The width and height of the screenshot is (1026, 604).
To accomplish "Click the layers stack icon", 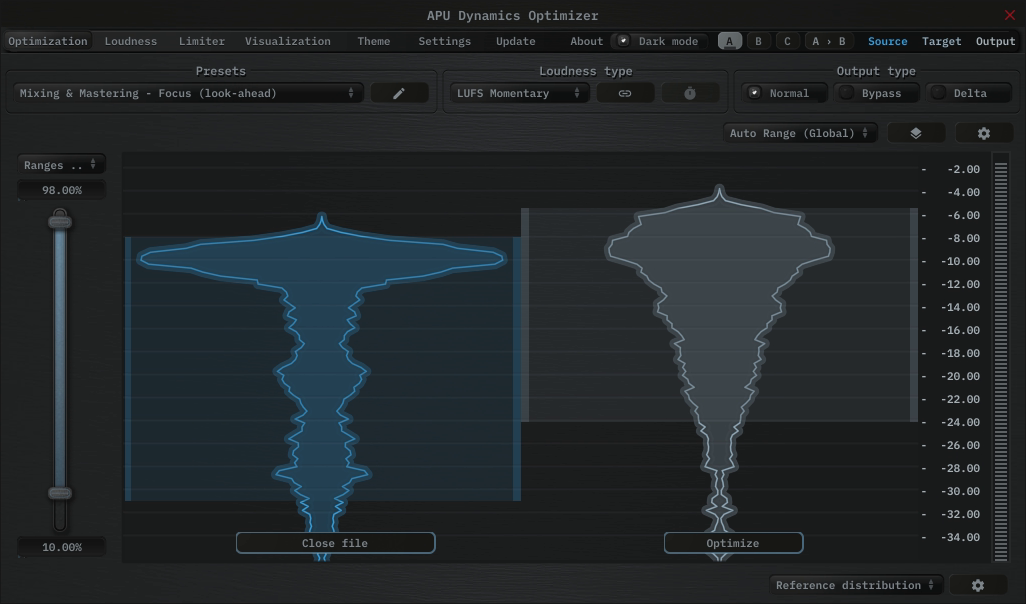I will click(915, 133).
